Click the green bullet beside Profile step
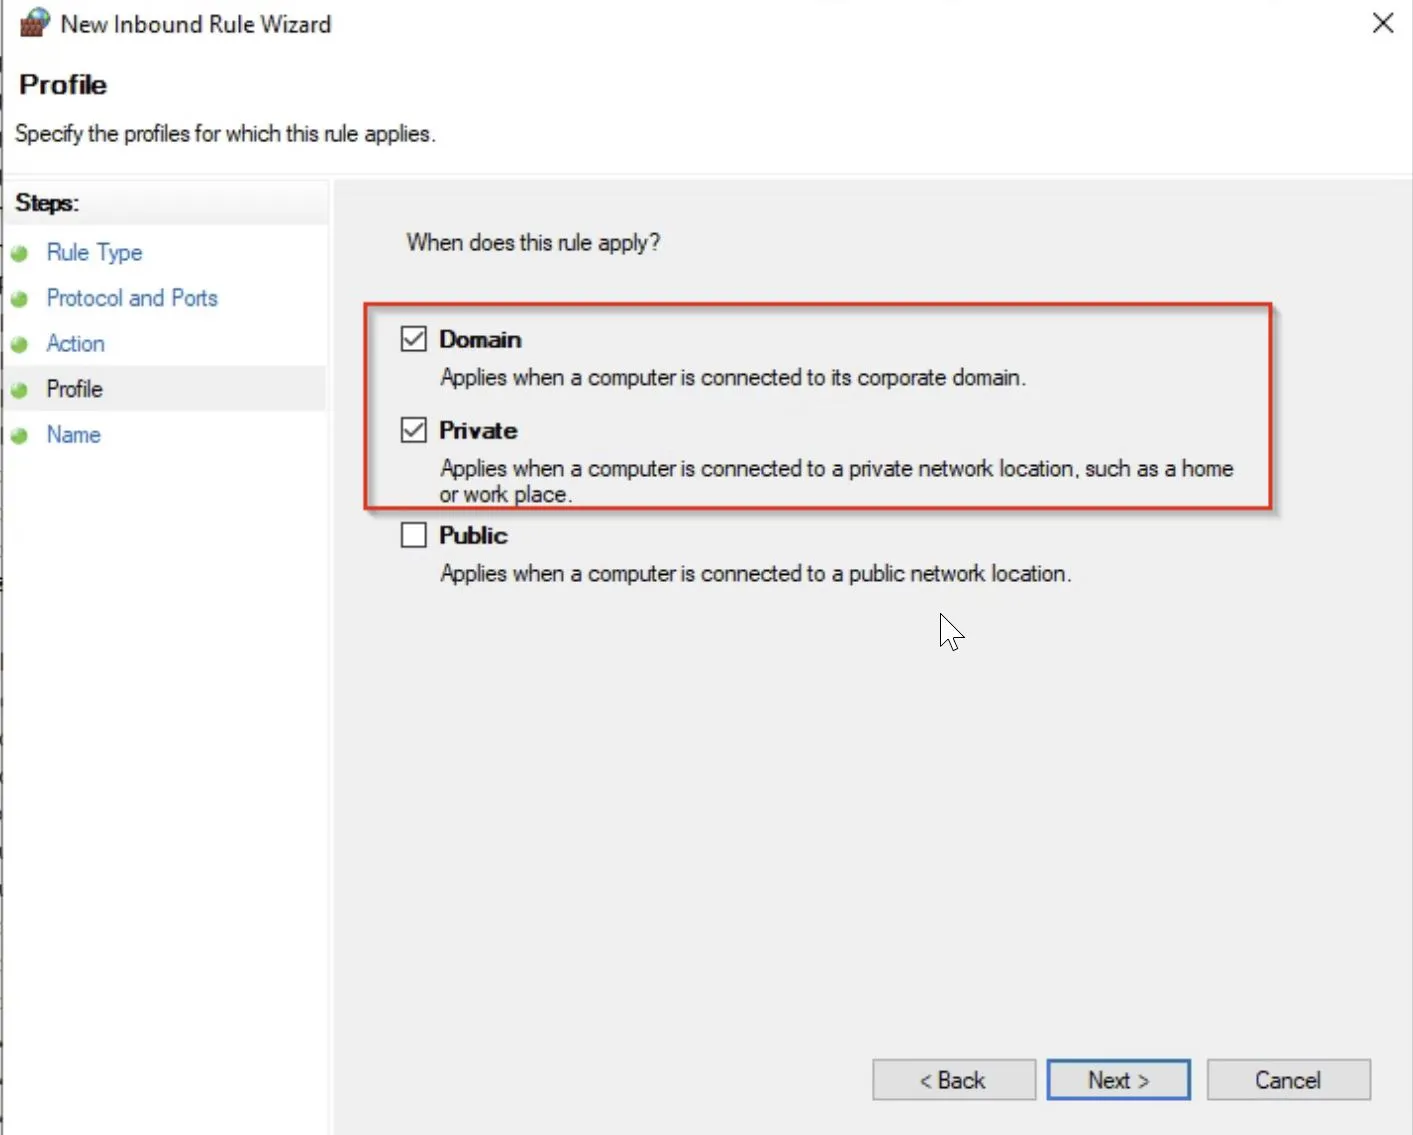The width and height of the screenshot is (1413, 1135). tap(19, 390)
